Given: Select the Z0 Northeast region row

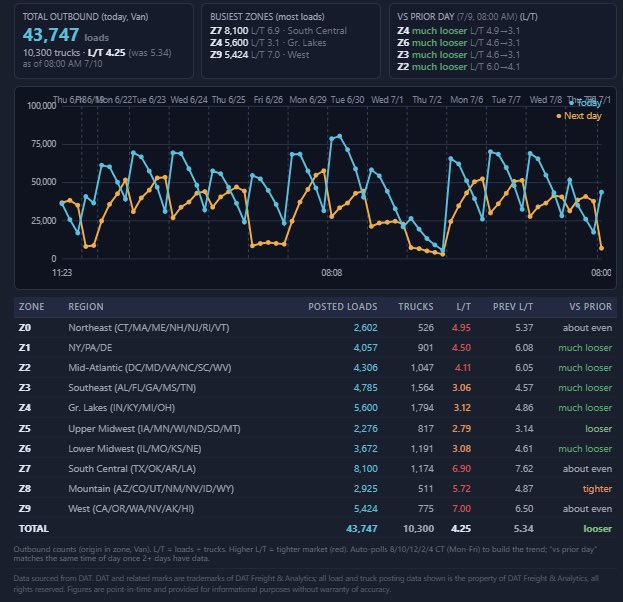Looking at the screenshot, I should pos(315,328).
